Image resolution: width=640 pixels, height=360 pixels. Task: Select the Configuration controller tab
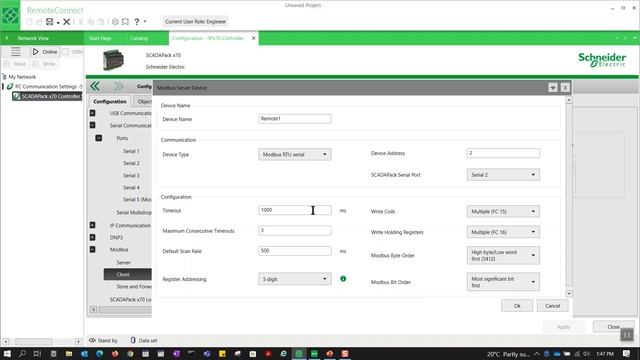208,38
